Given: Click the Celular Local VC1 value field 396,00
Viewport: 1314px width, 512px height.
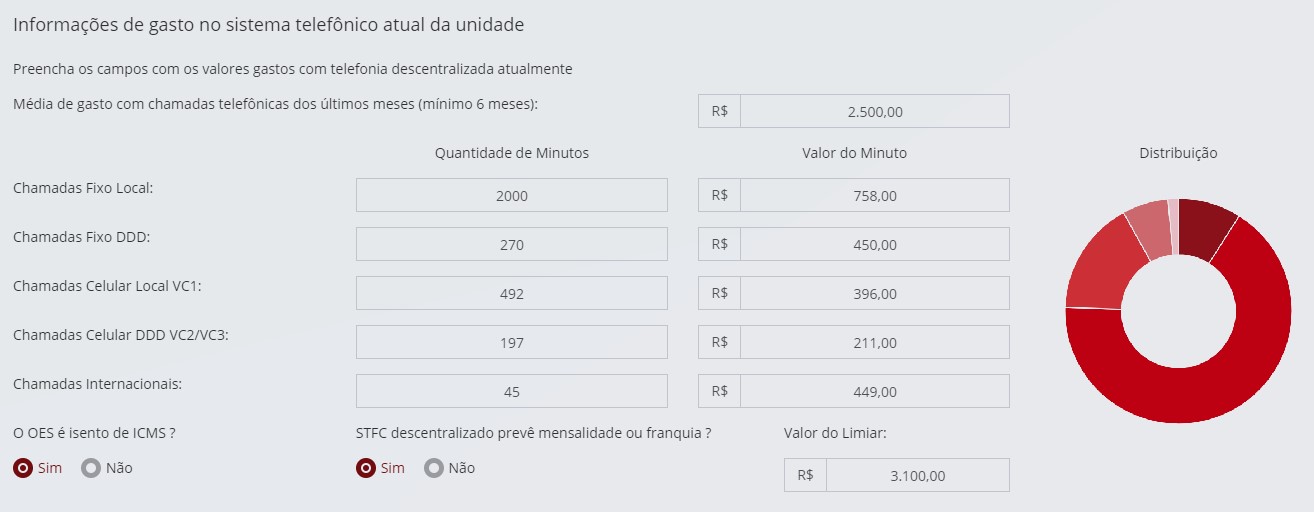Looking at the screenshot, I should point(874,294).
